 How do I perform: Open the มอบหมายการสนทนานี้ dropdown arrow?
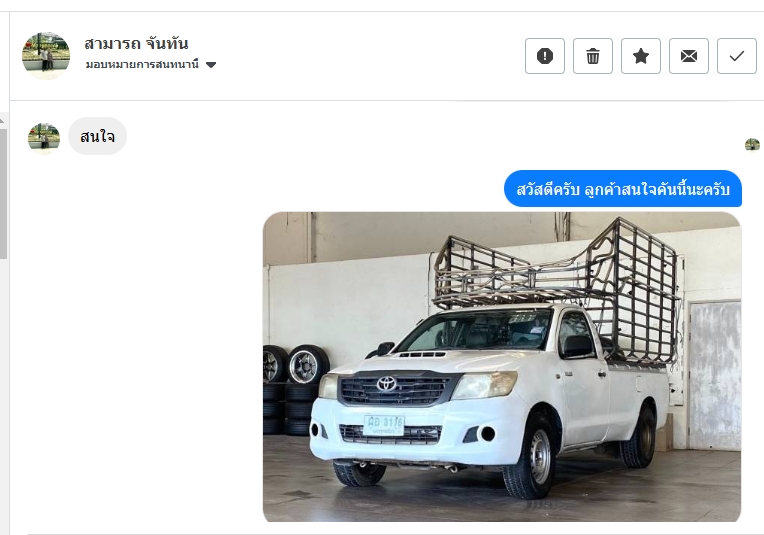tap(211, 65)
